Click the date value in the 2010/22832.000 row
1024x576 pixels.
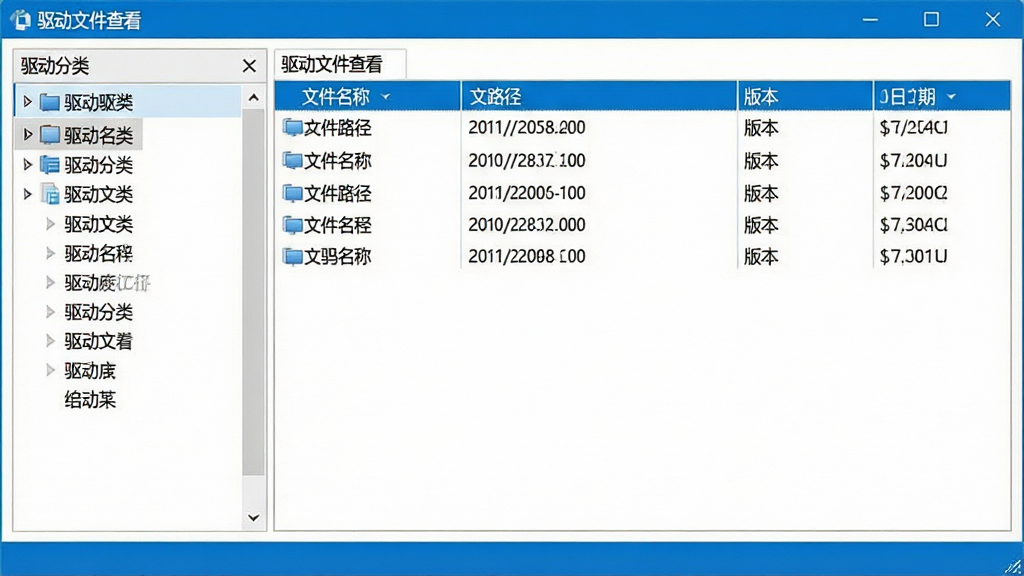(x=913, y=225)
